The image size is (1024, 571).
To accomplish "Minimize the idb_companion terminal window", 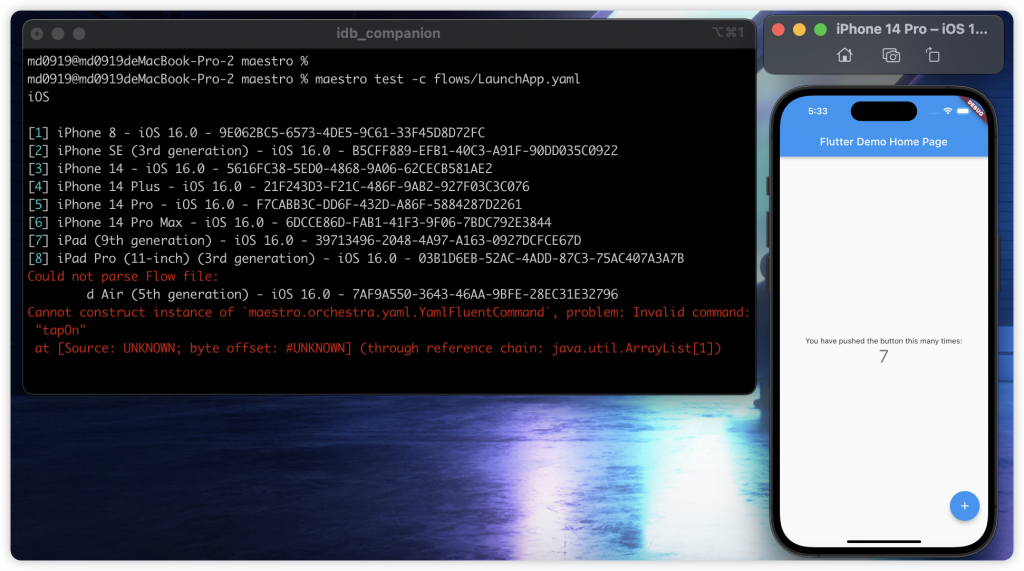I will coord(58,33).
